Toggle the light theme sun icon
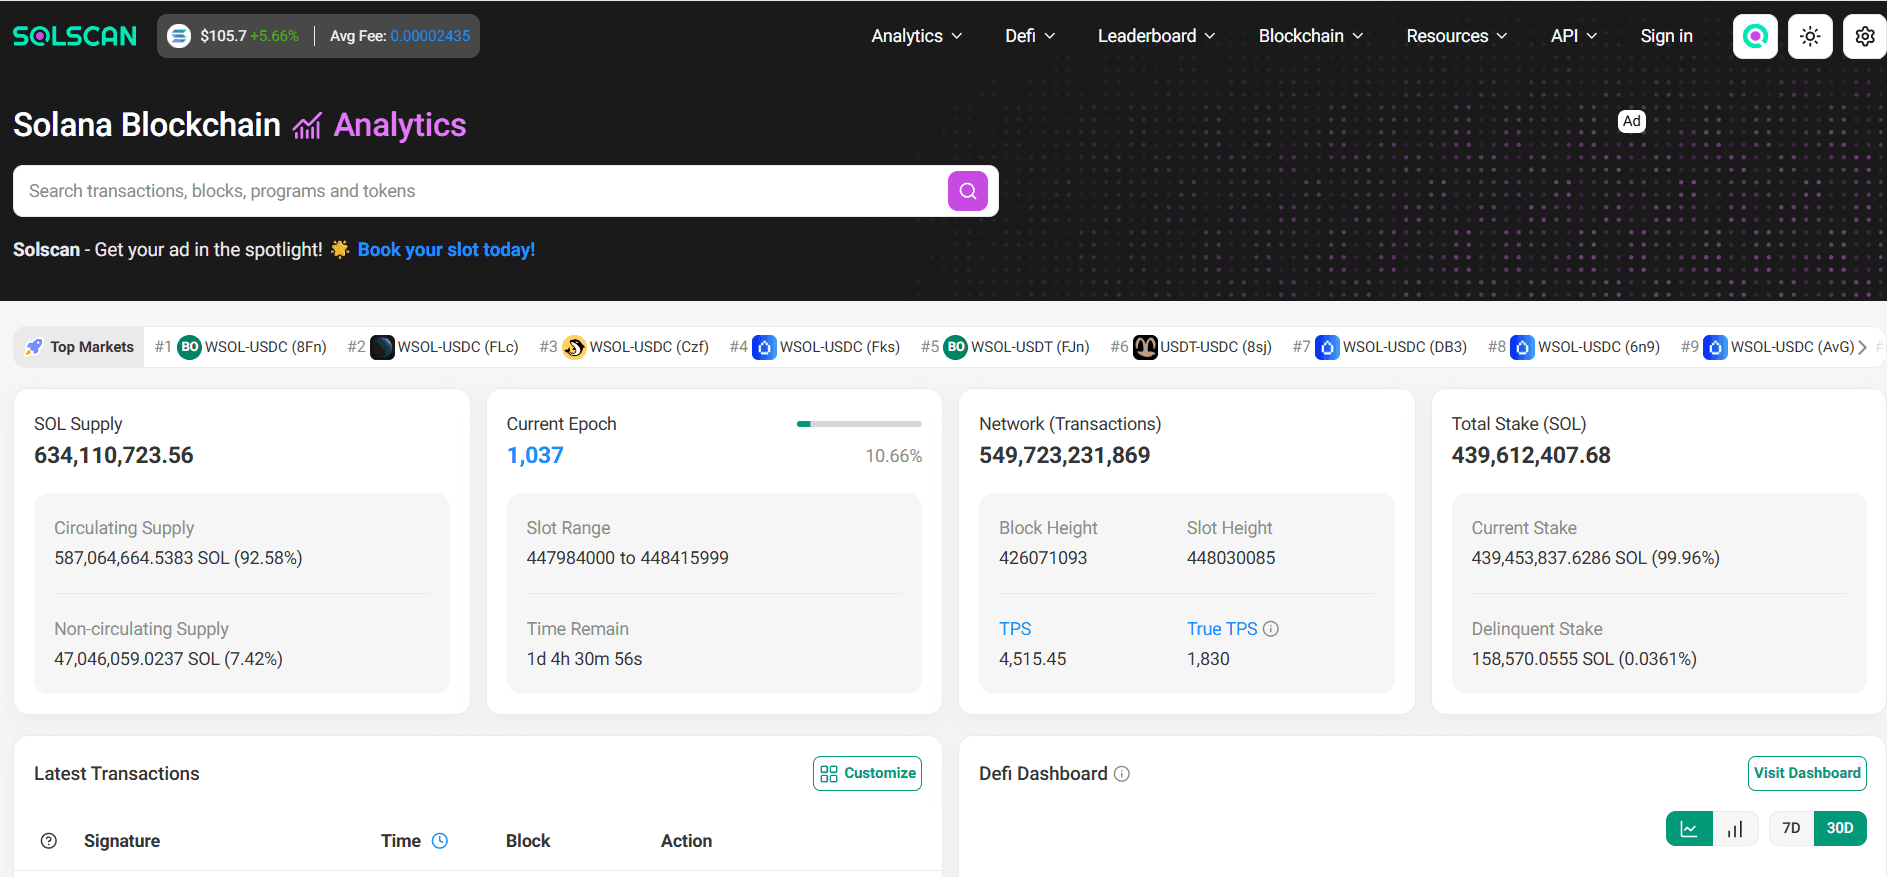Screen dimensions: 1887x877 point(1810,36)
